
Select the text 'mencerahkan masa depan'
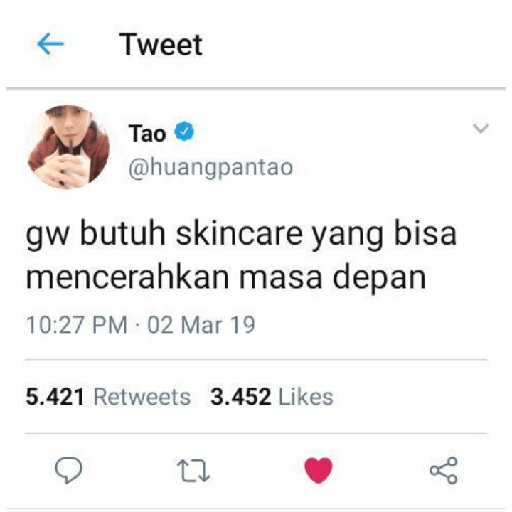point(226,277)
